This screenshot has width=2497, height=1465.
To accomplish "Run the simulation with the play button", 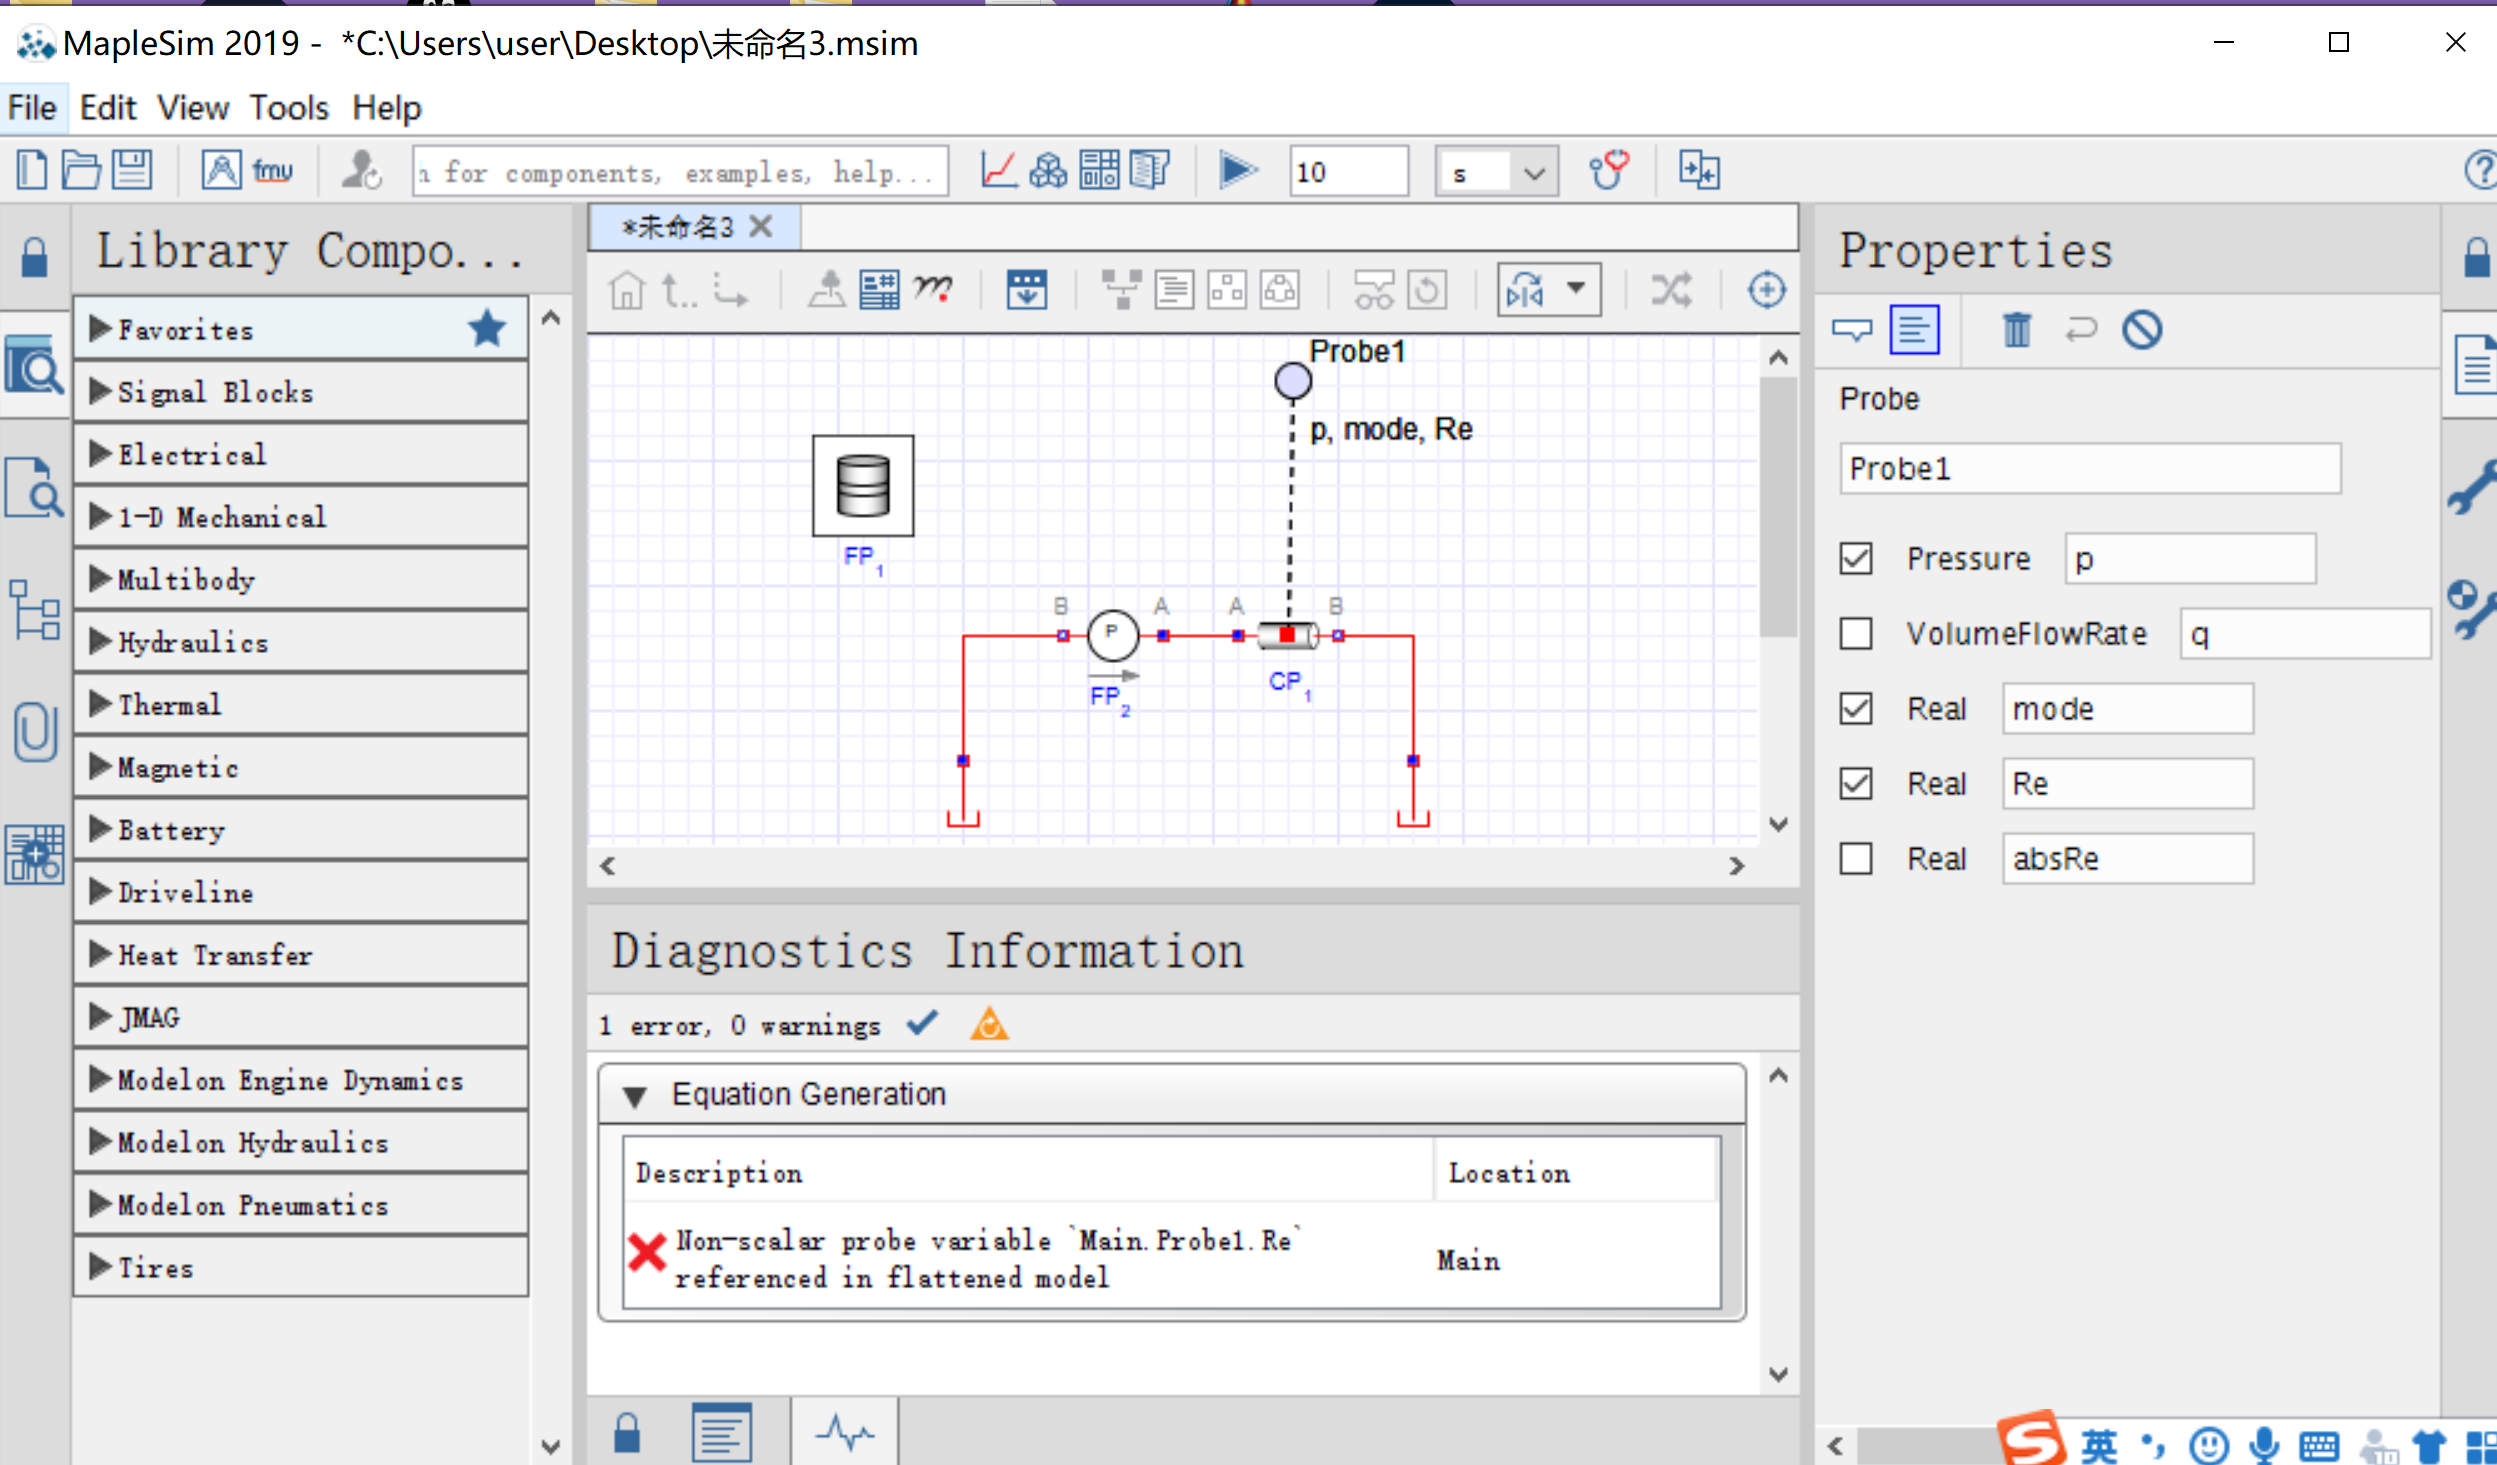I will (x=1238, y=170).
